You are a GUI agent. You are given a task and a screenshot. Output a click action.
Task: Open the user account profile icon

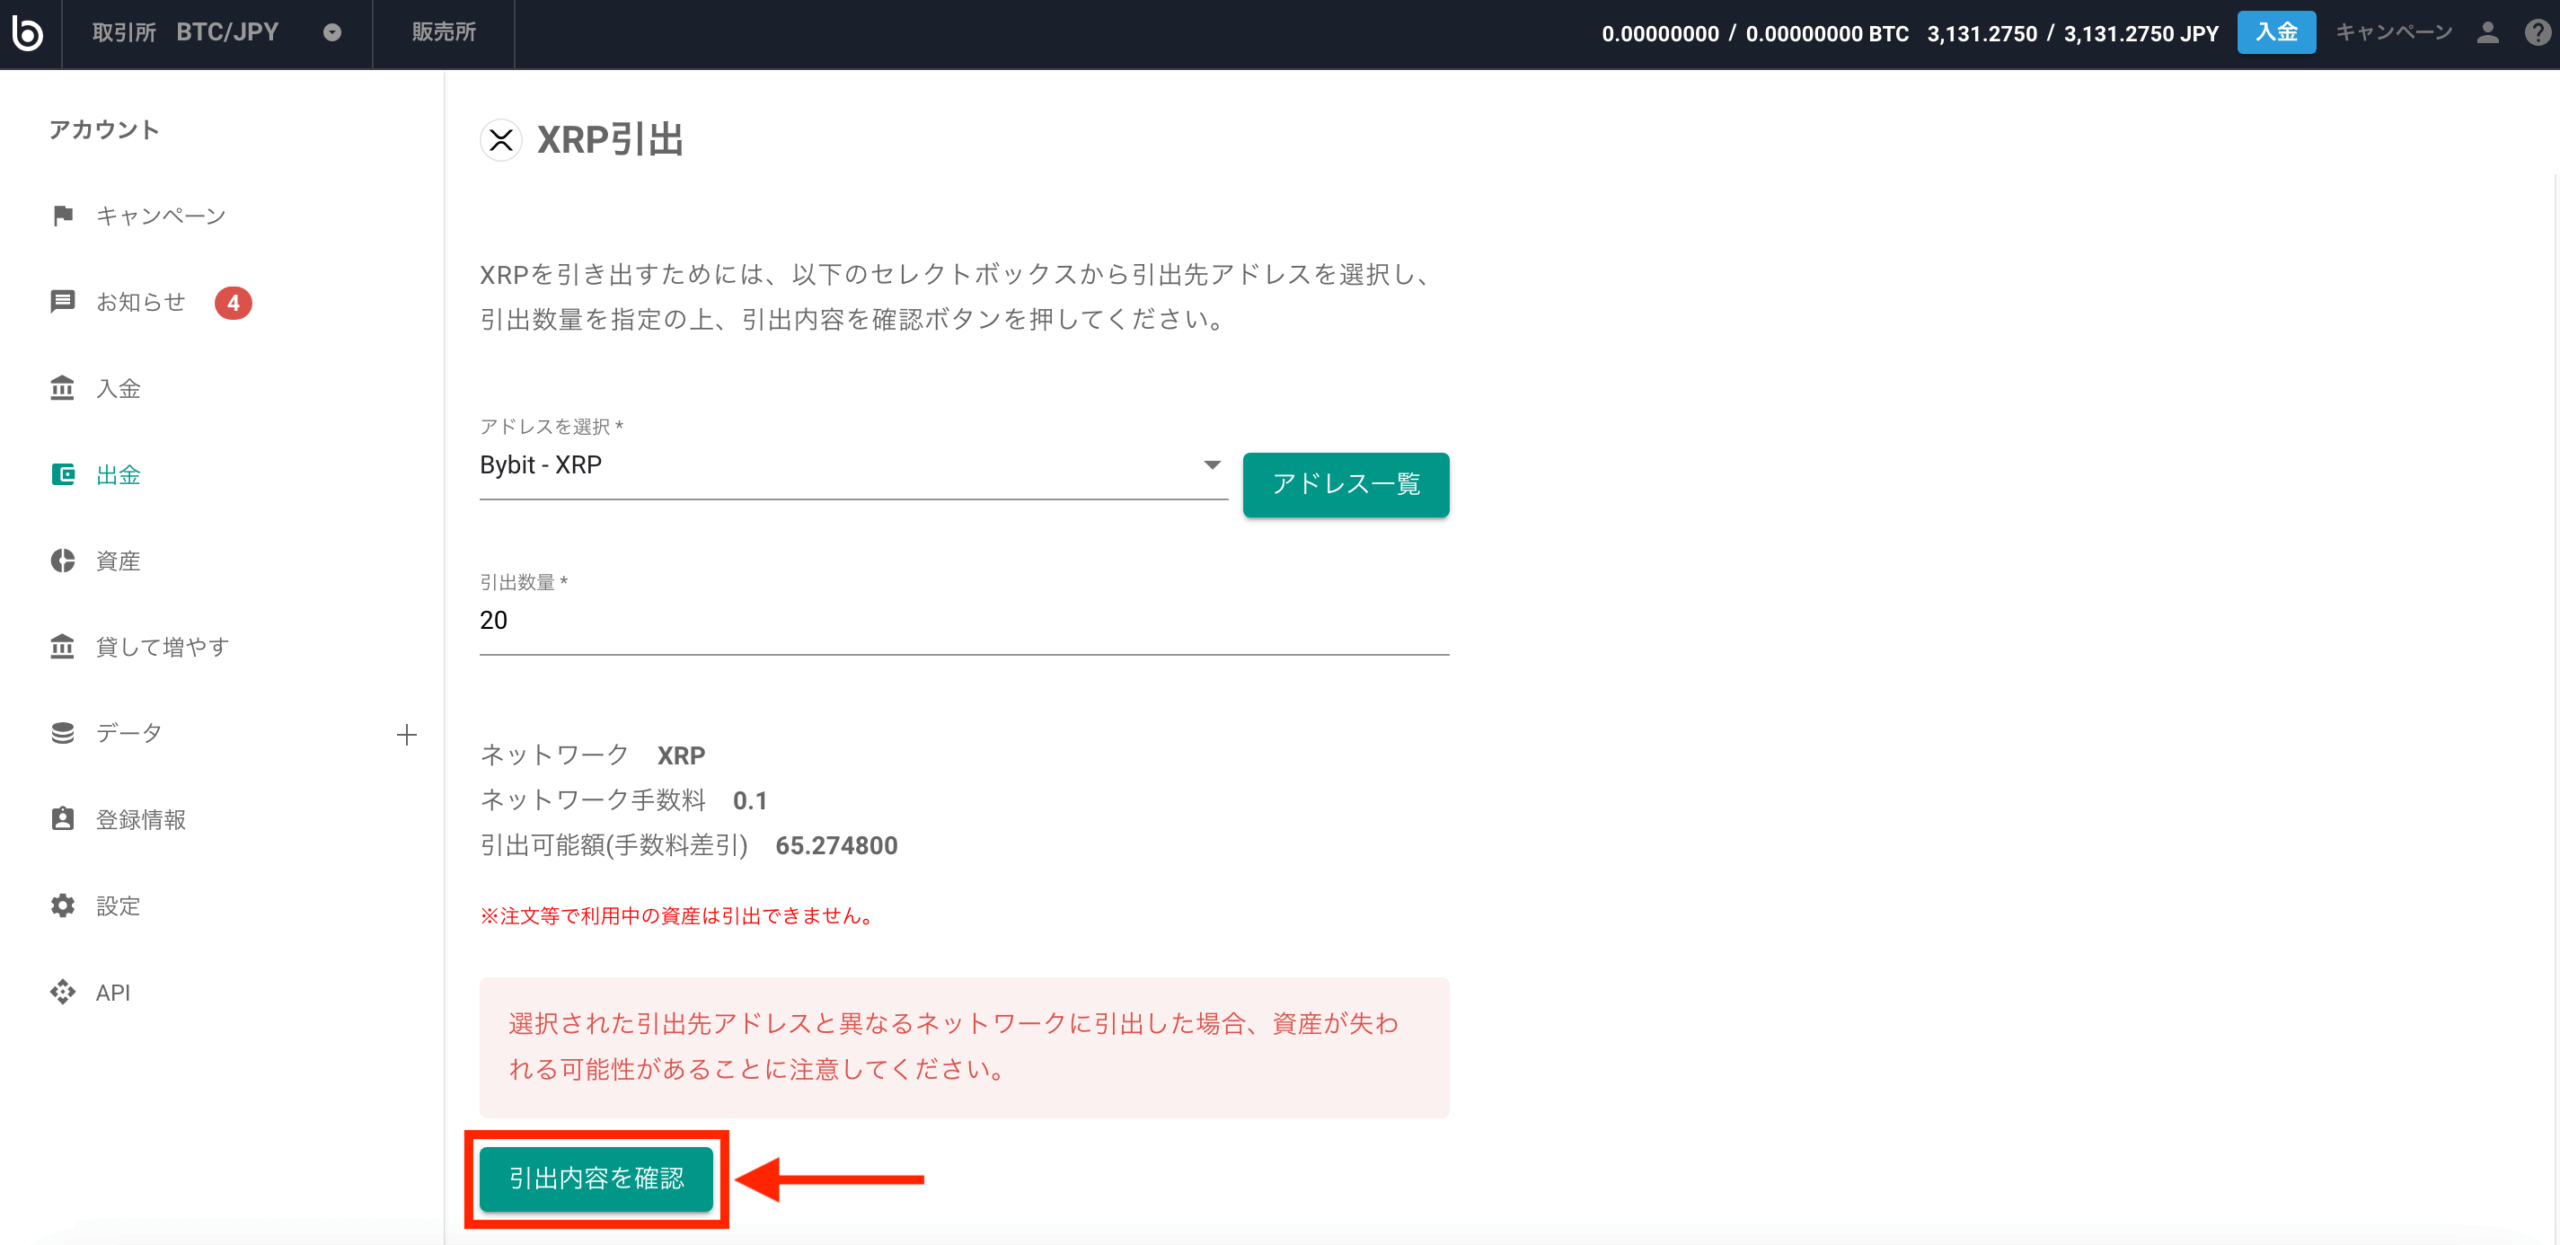coord(2488,33)
